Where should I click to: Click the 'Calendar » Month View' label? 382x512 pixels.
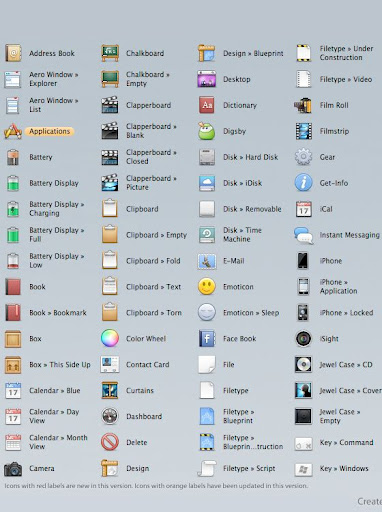pos(58,442)
